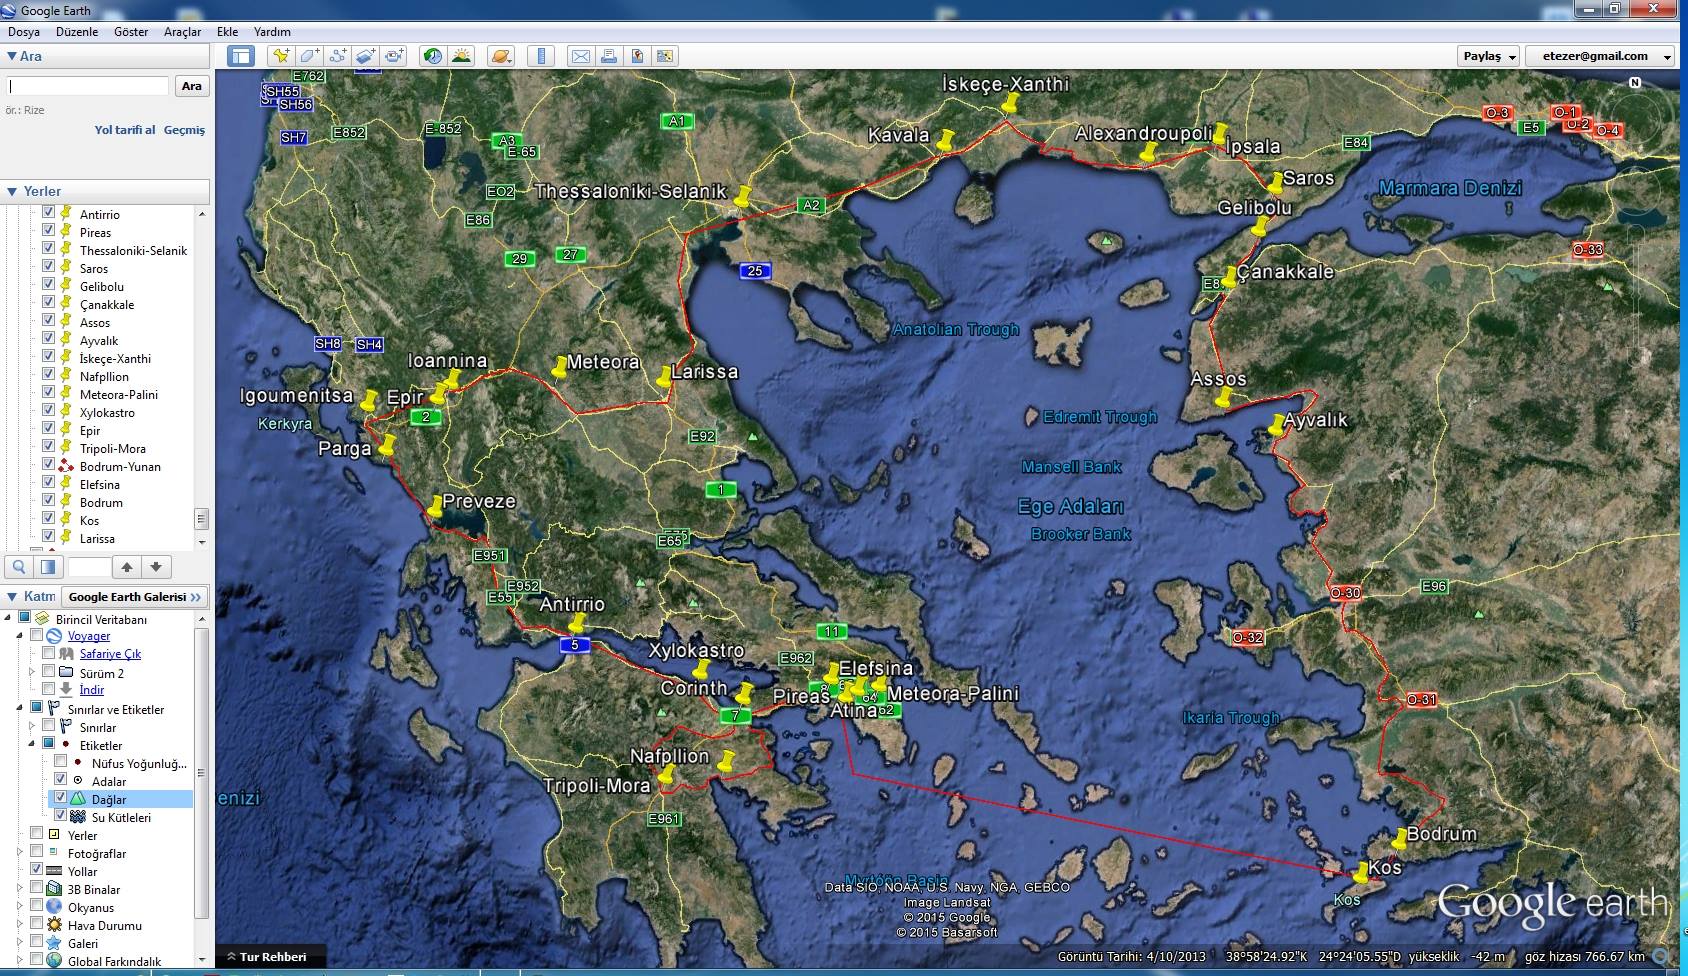Add a path using toolbar icon
This screenshot has height=976, width=1688.
pyautogui.click(x=337, y=56)
